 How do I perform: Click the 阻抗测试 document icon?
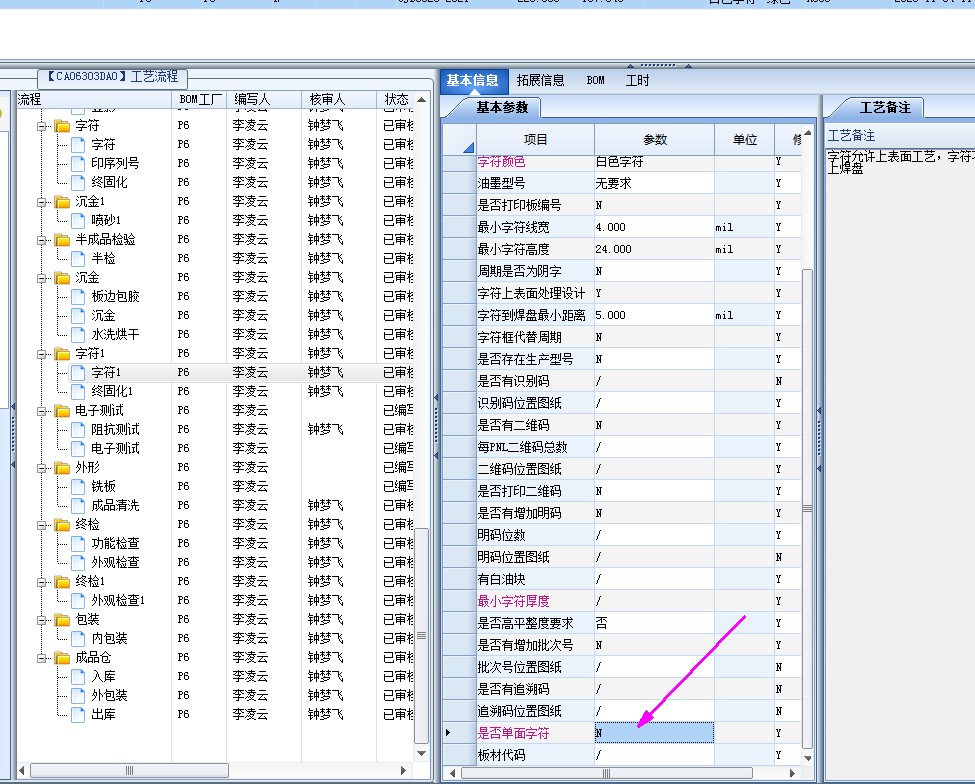pyautogui.click(x=78, y=430)
